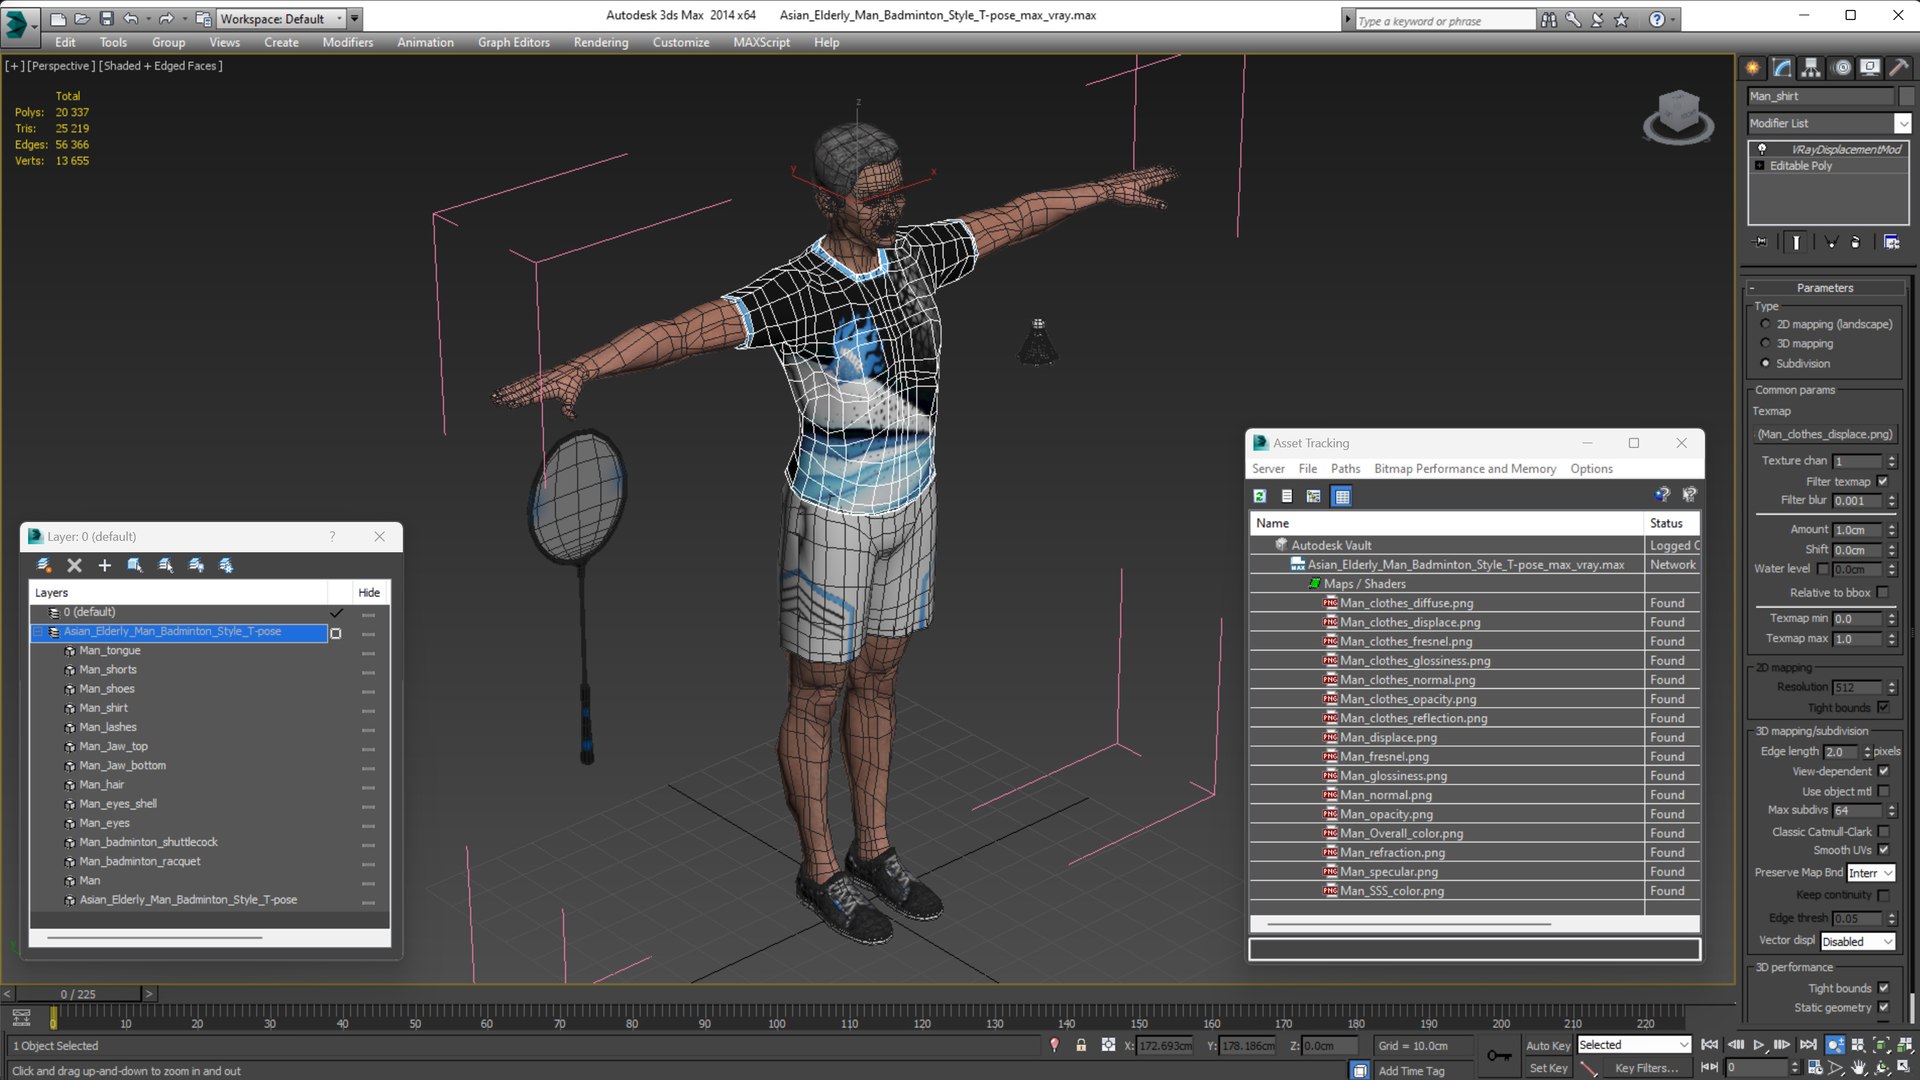Click the Key Filters button
The width and height of the screenshot is (1920, 1080).
coord(1646,1068)
